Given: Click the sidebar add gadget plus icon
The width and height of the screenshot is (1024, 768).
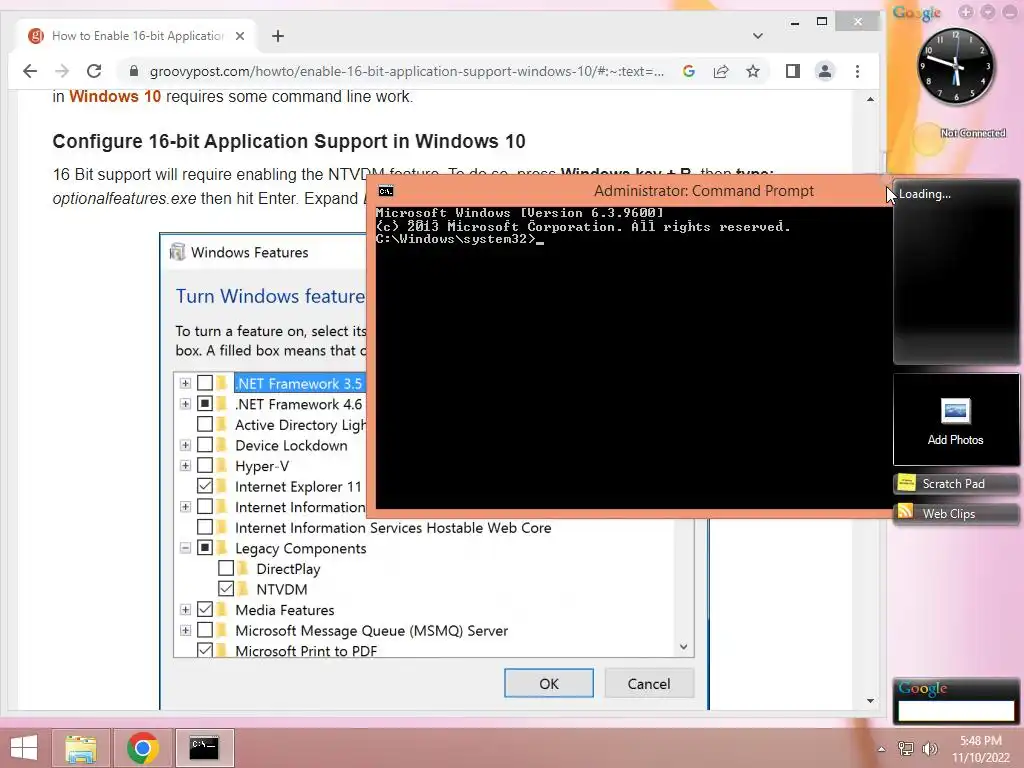Looking at the screenshot, I should [x=966, y=12].
